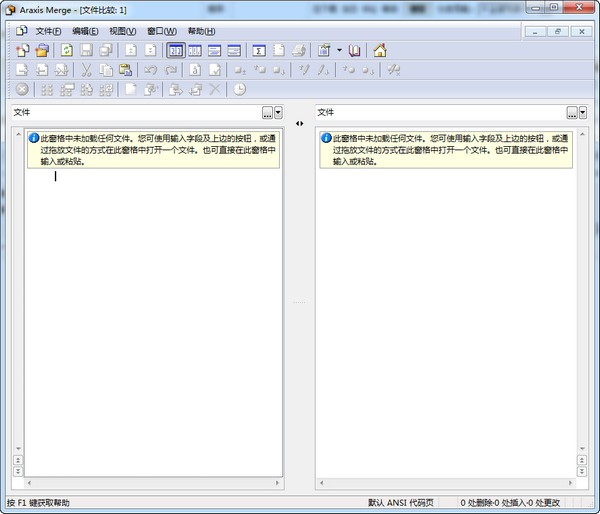Click the right pane file path field
Screen dimensions: 600x514
coord(440,113)
